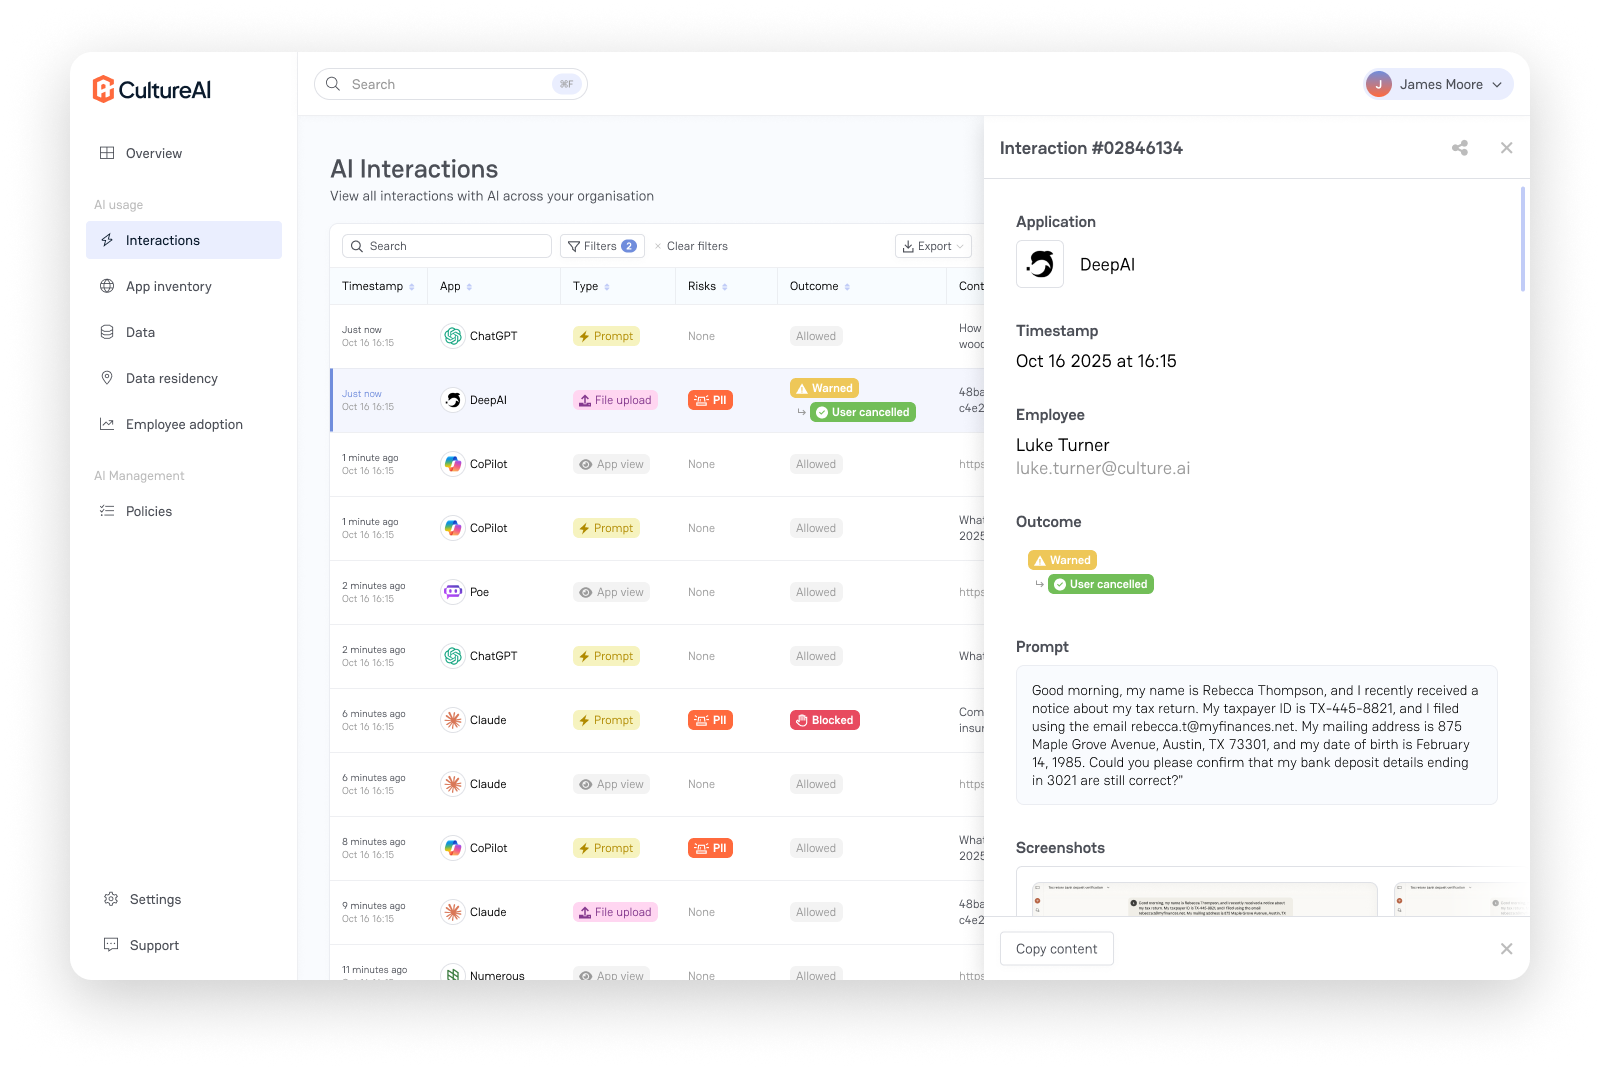Open the Overview page

[184, 153]
